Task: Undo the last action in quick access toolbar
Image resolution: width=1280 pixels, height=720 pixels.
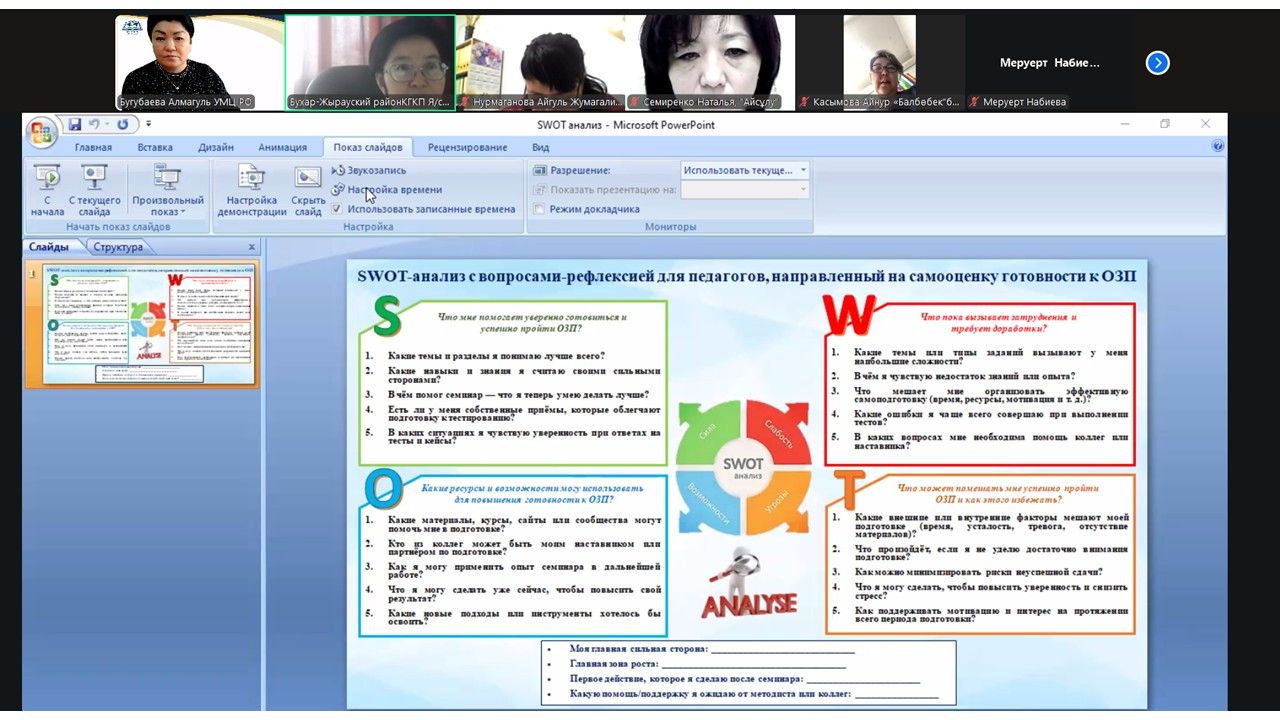Action: point(94,125)
